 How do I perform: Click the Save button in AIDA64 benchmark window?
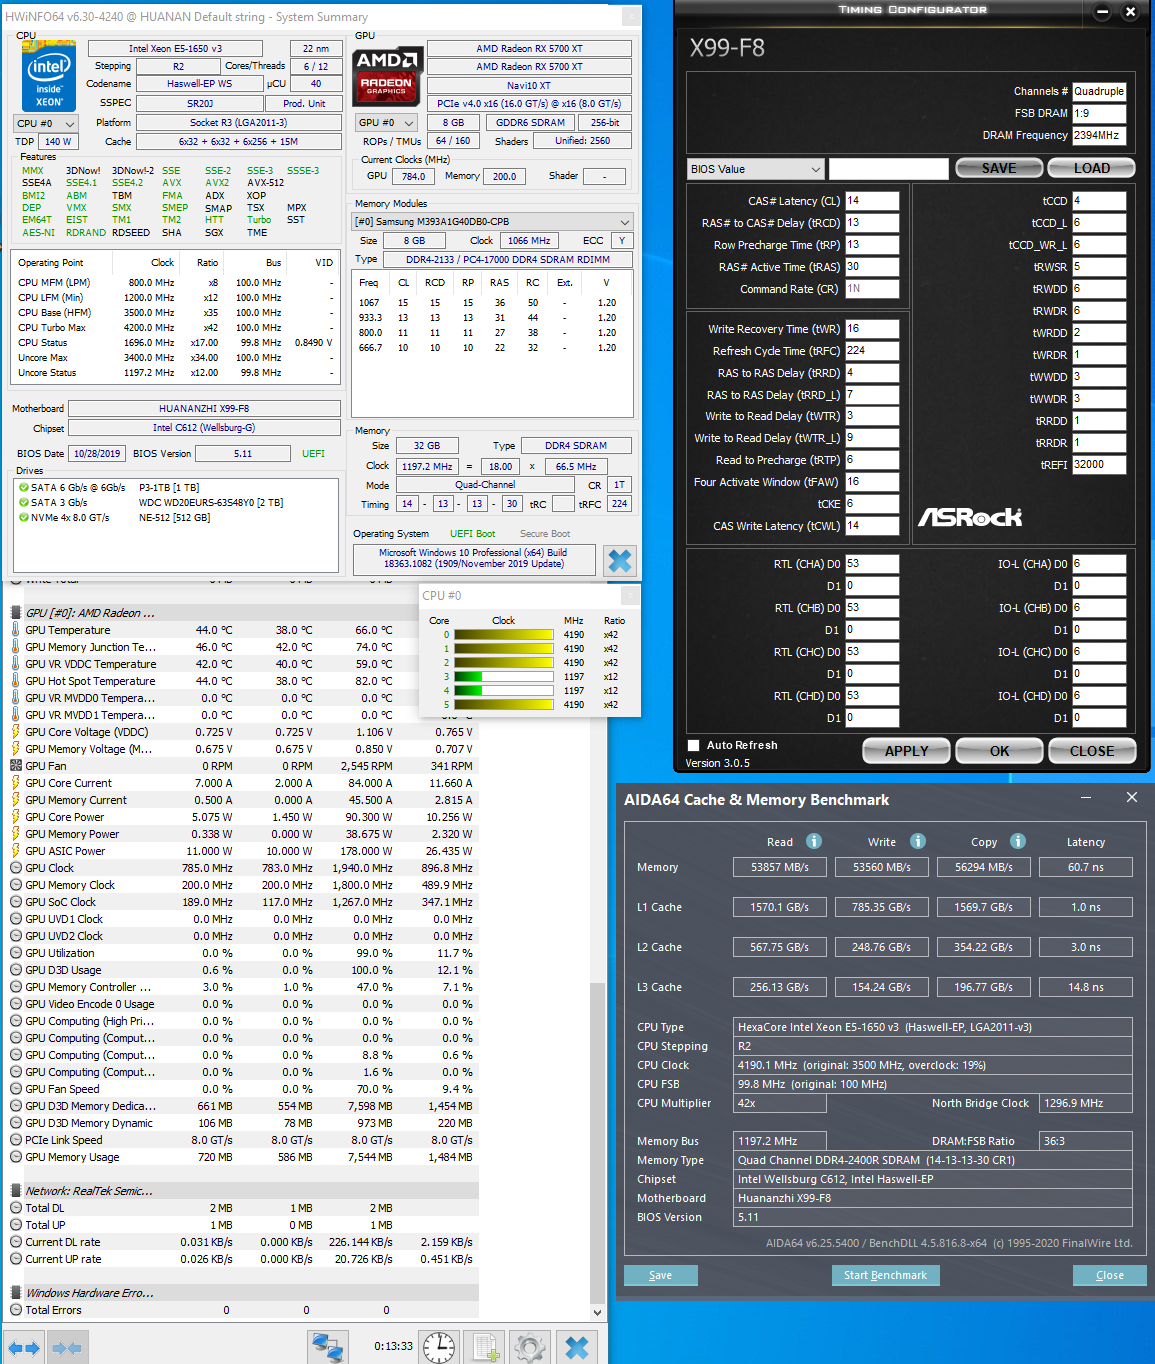660,1275
